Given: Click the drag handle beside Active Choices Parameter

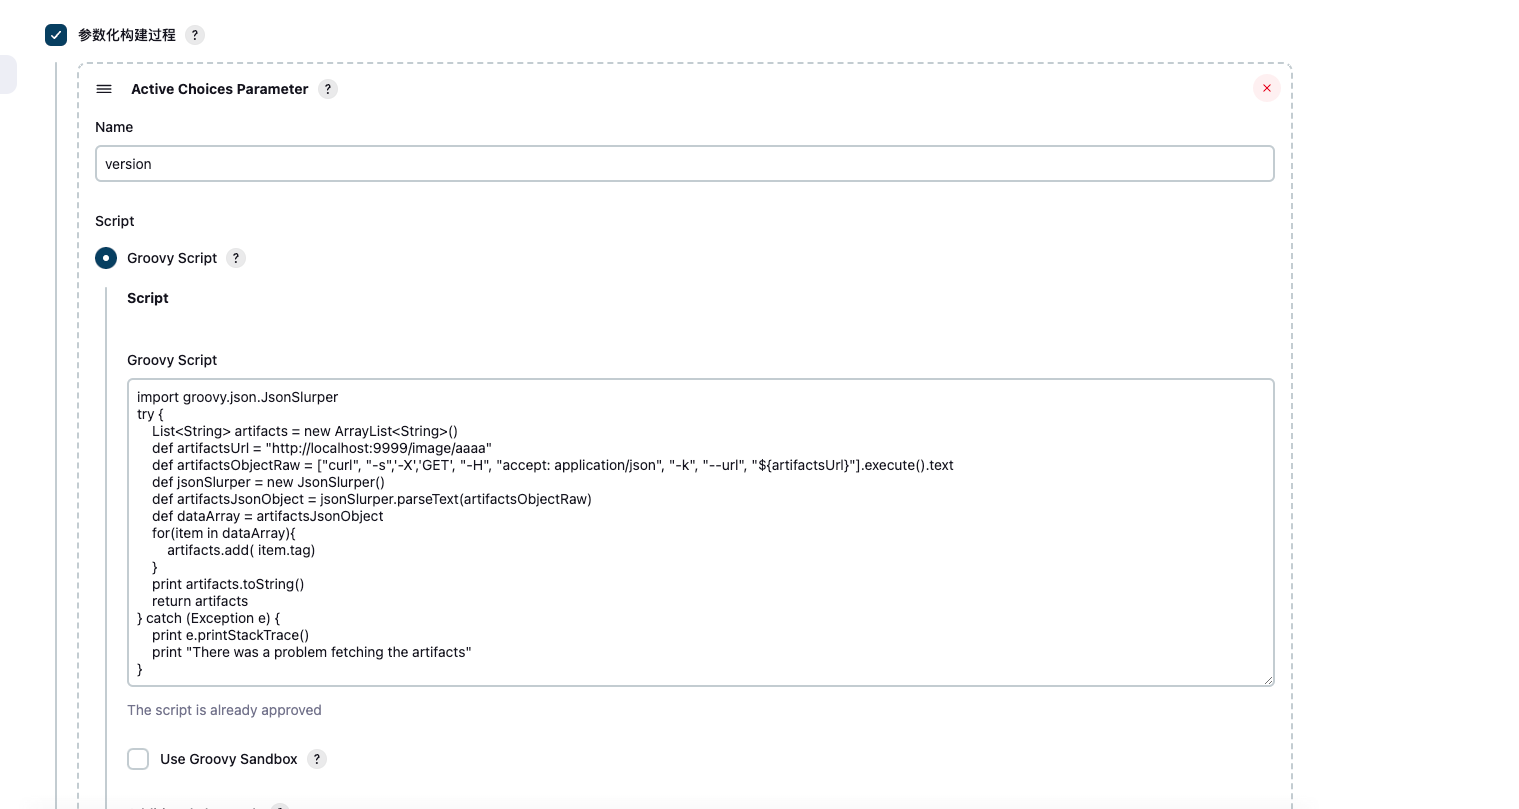Looking at the screenshot, I should tap(104, 89).
